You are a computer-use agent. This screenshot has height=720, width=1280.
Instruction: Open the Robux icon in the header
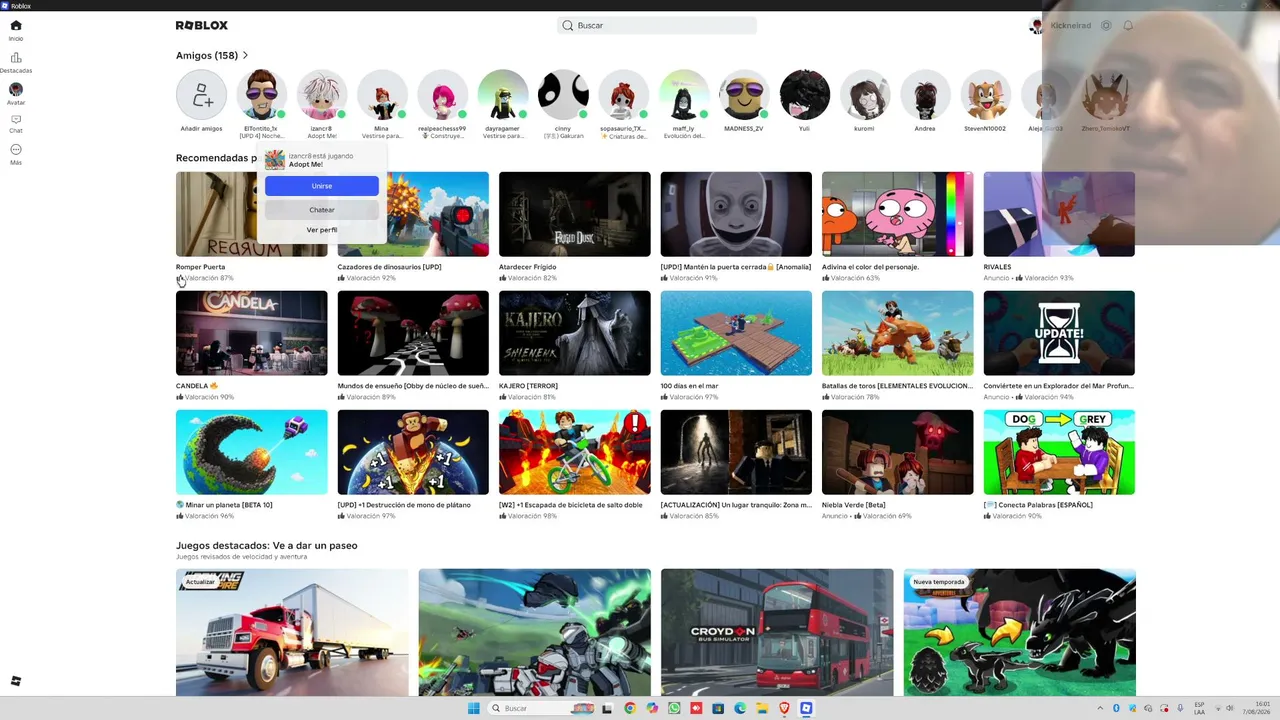tap(1106, 25)
